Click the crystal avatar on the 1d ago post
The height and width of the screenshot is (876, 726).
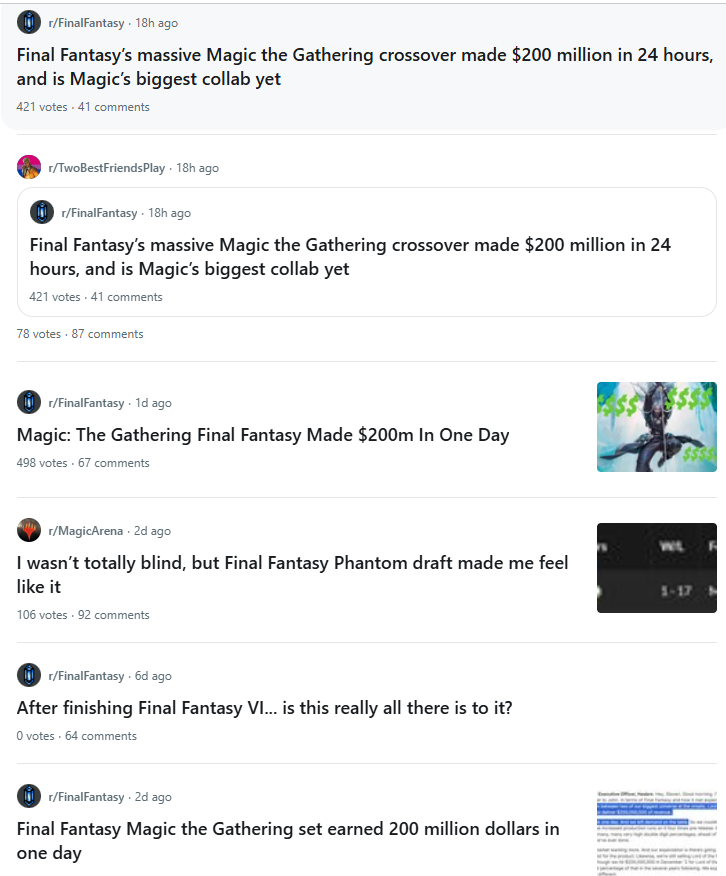pos(29,402)
